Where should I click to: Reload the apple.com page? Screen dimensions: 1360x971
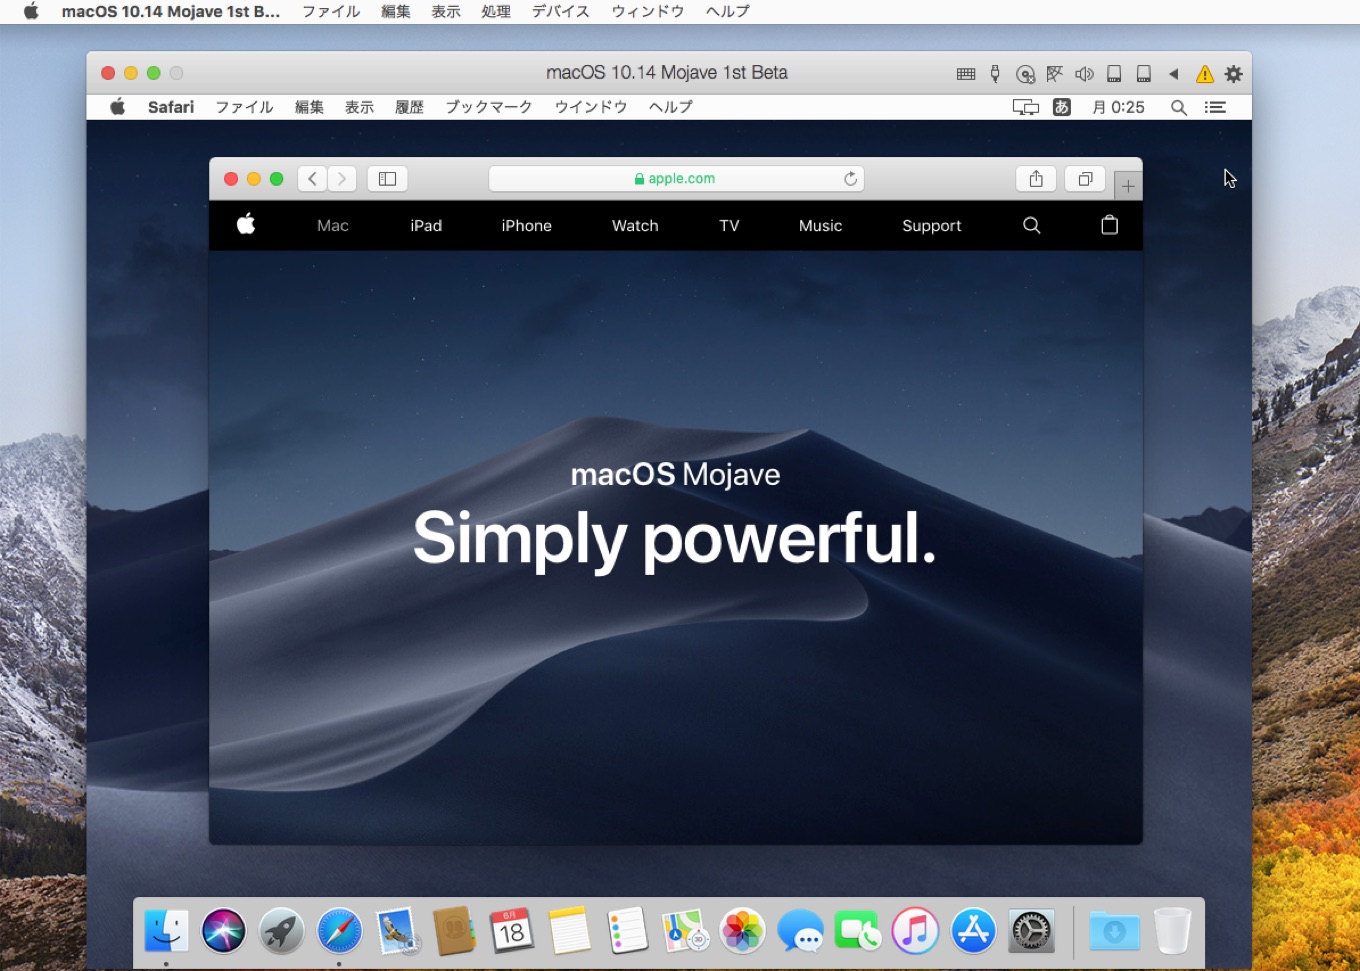tap(850, 179)
